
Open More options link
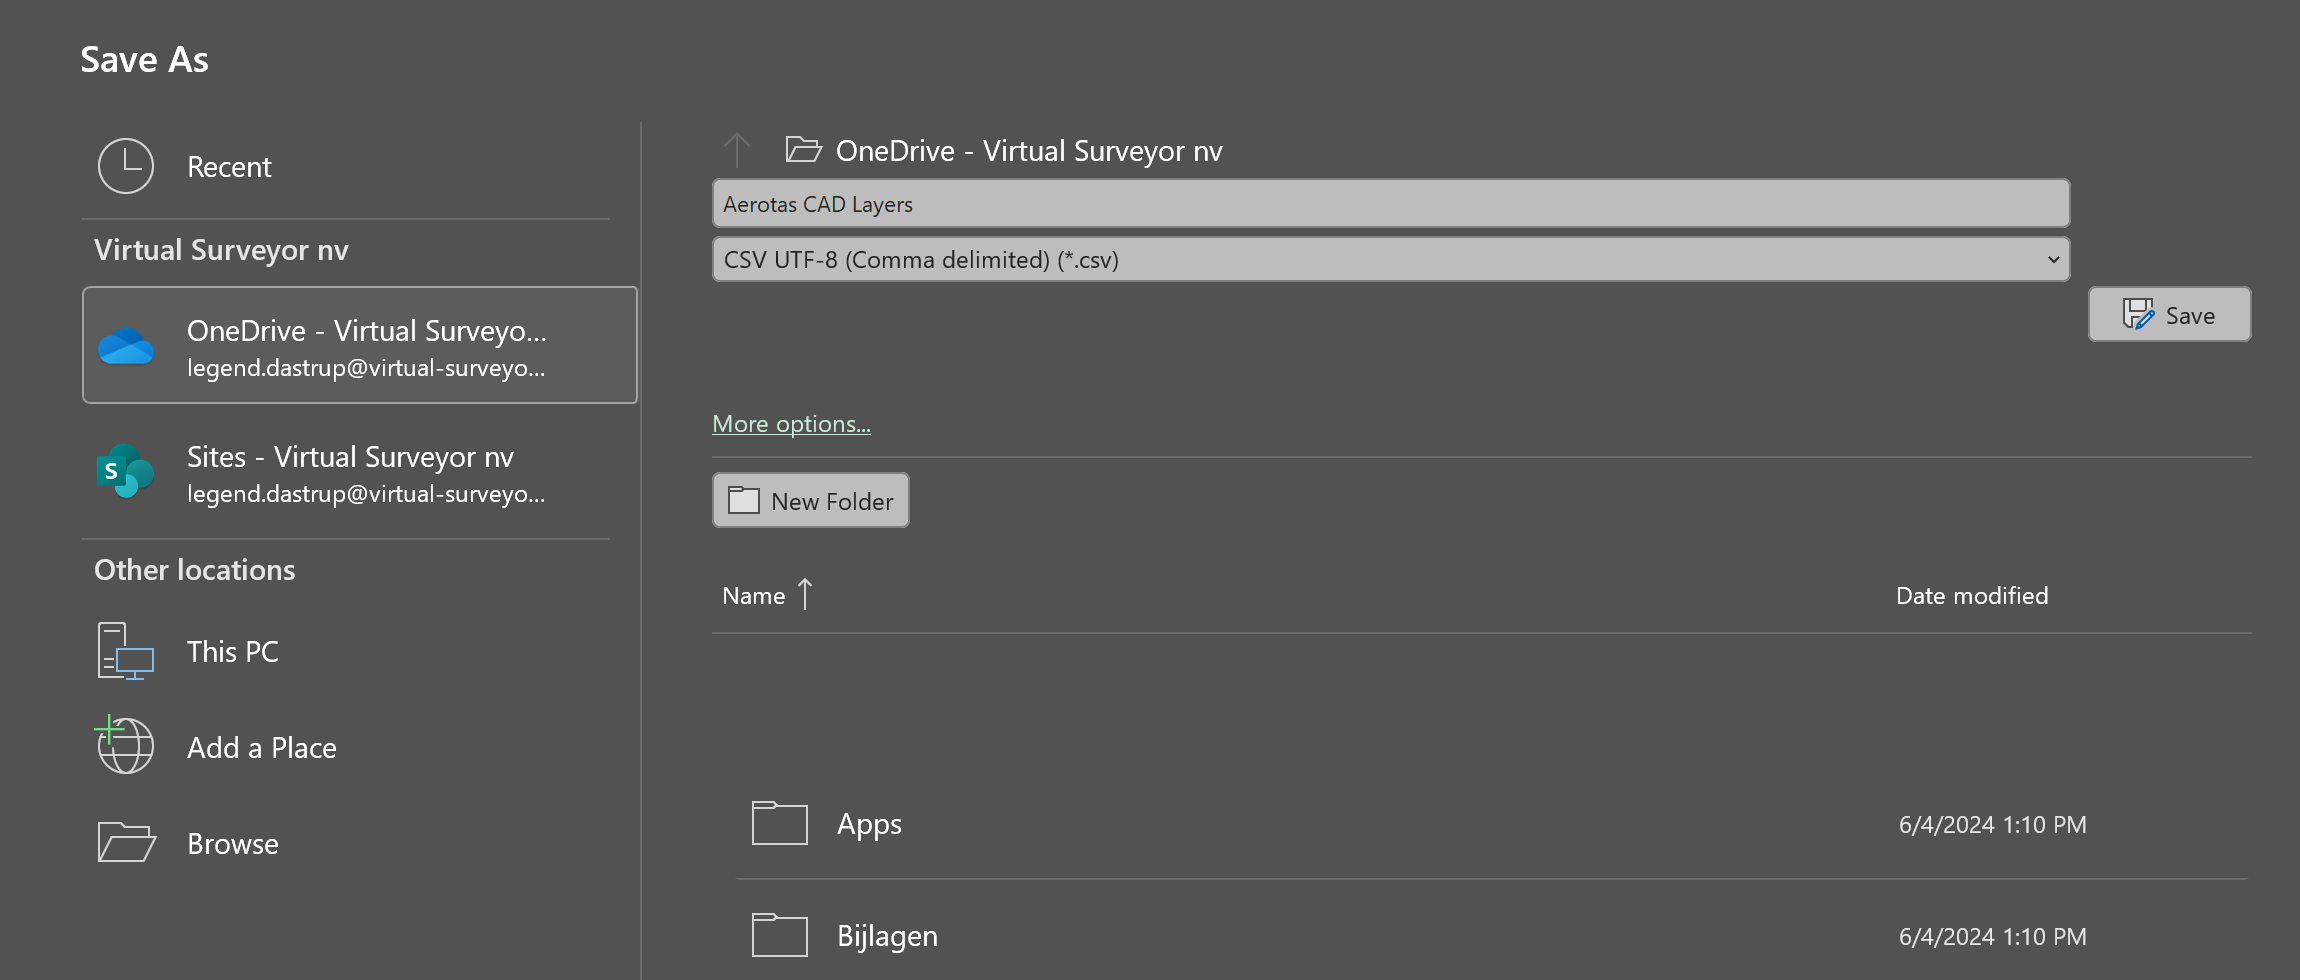pos(791,424)
